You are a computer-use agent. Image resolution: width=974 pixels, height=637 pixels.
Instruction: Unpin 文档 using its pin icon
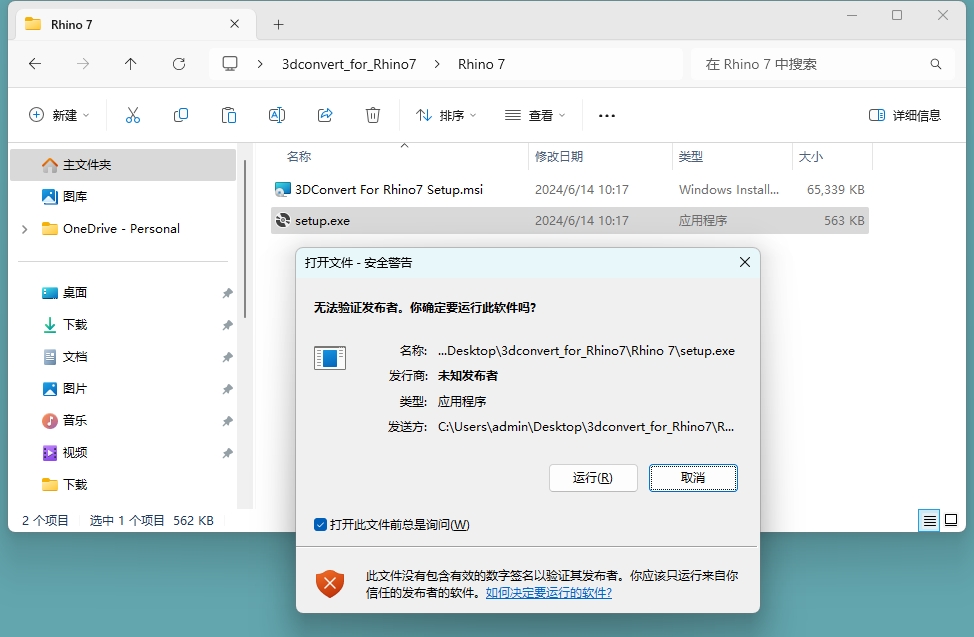point(227,357)
